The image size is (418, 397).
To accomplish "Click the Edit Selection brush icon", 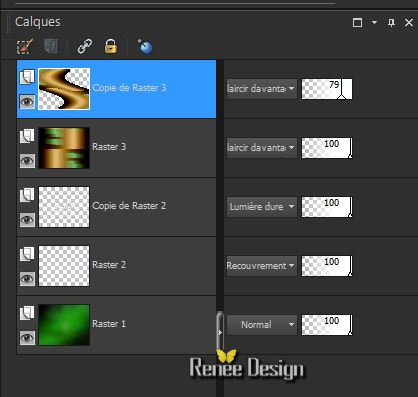I will point(25,46).
